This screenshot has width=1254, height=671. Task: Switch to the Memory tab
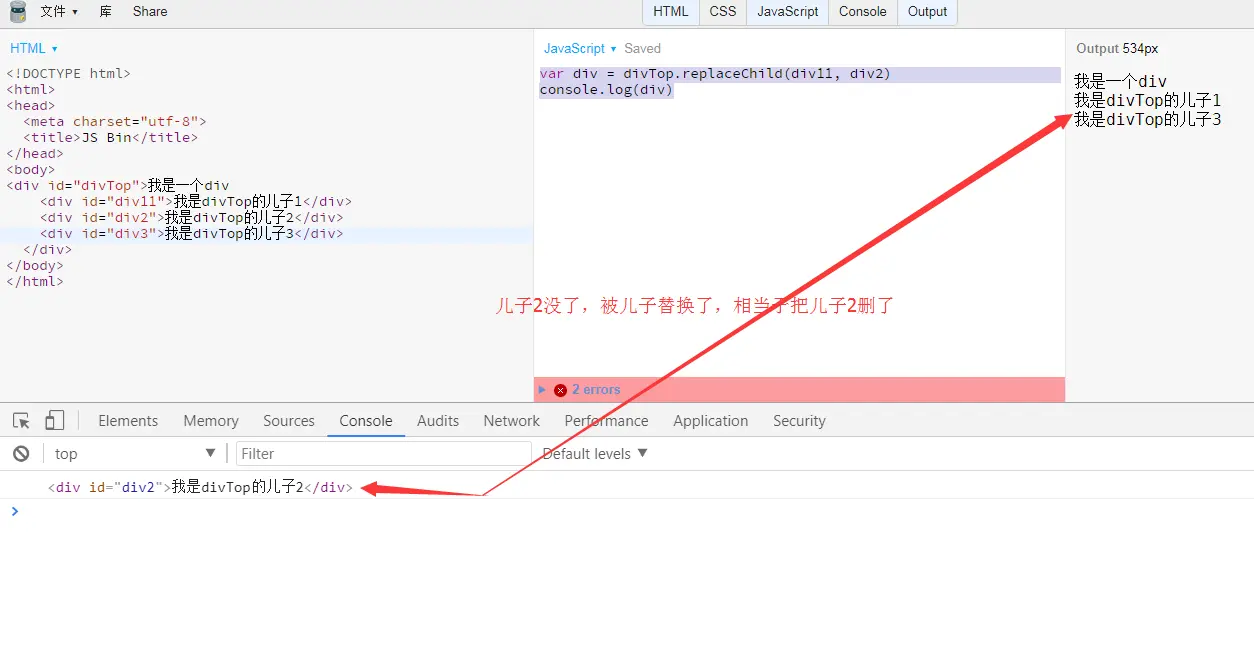pos(211,421)
